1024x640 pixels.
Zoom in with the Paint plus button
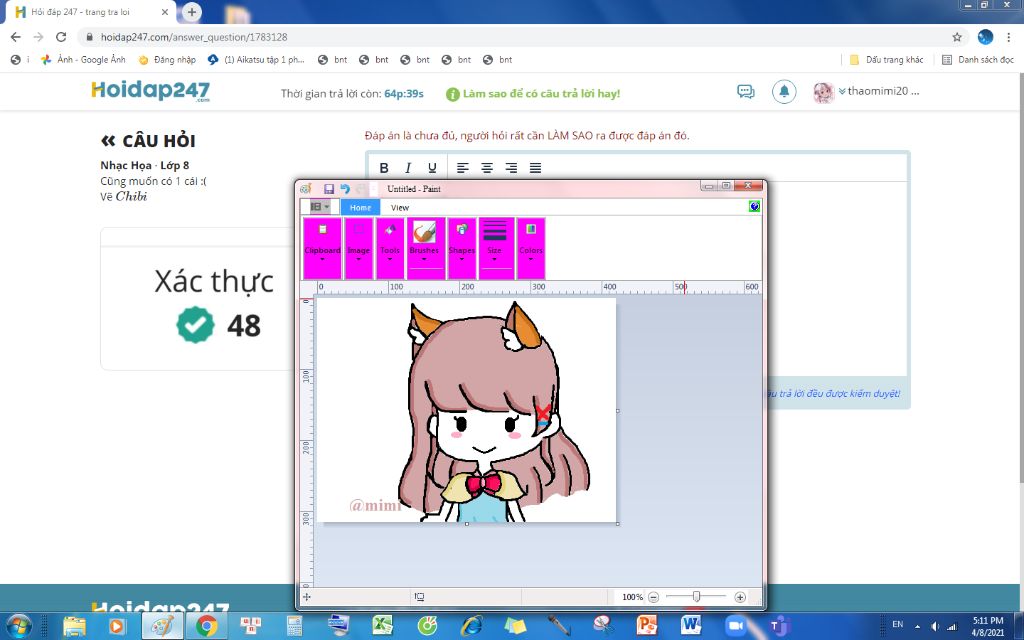[740, 597]
